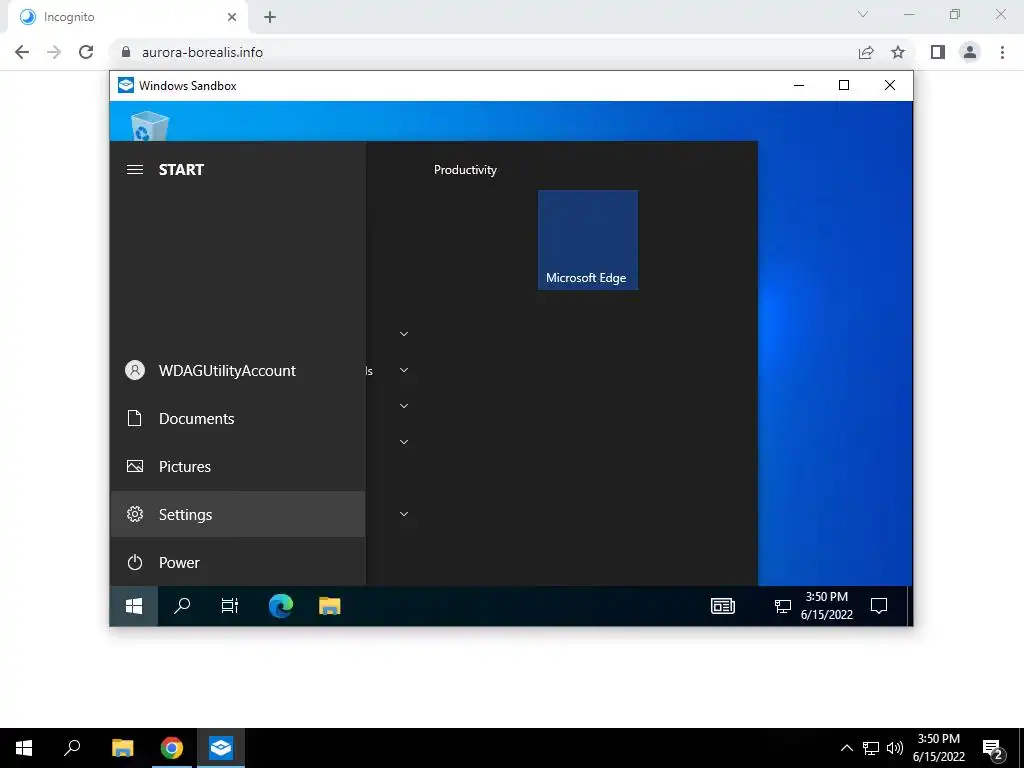Open Settings from the Start menu
The width and height of the screenshot is (1024, 768).
(238, 515)
